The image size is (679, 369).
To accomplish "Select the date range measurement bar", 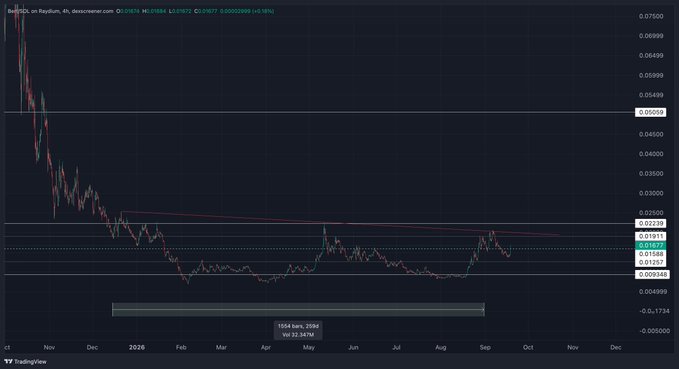I will pos(298,309).
